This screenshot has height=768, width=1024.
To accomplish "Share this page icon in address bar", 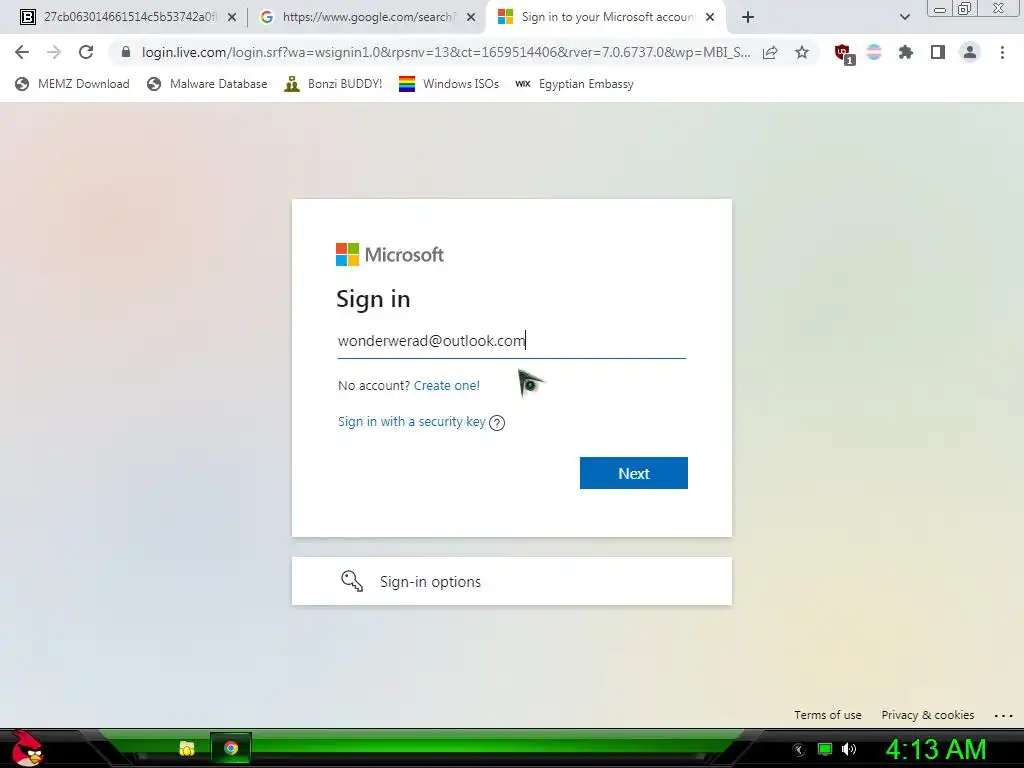I will tap(770, 52).
